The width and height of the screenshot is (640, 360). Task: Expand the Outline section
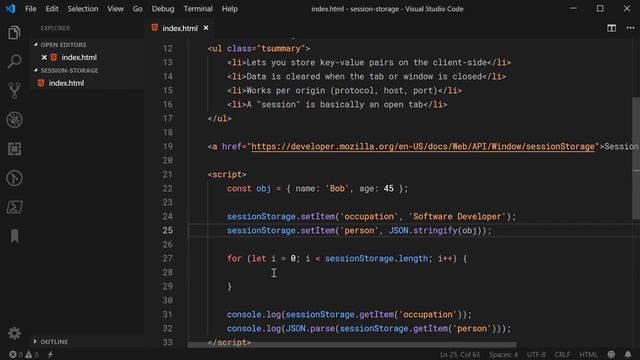point(51,341)
